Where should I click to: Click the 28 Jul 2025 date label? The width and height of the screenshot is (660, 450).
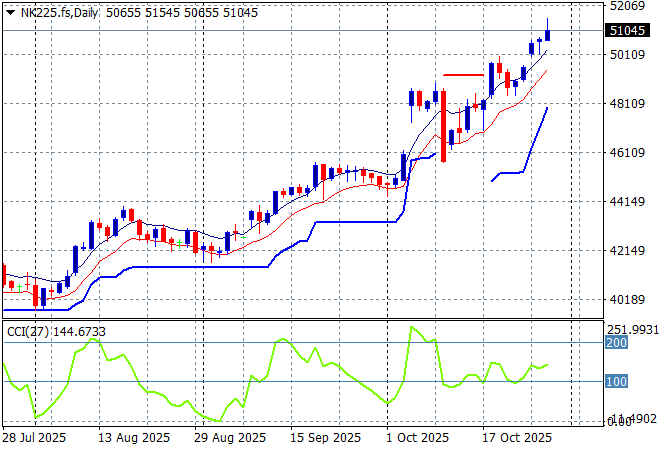(x=35, y=438)
